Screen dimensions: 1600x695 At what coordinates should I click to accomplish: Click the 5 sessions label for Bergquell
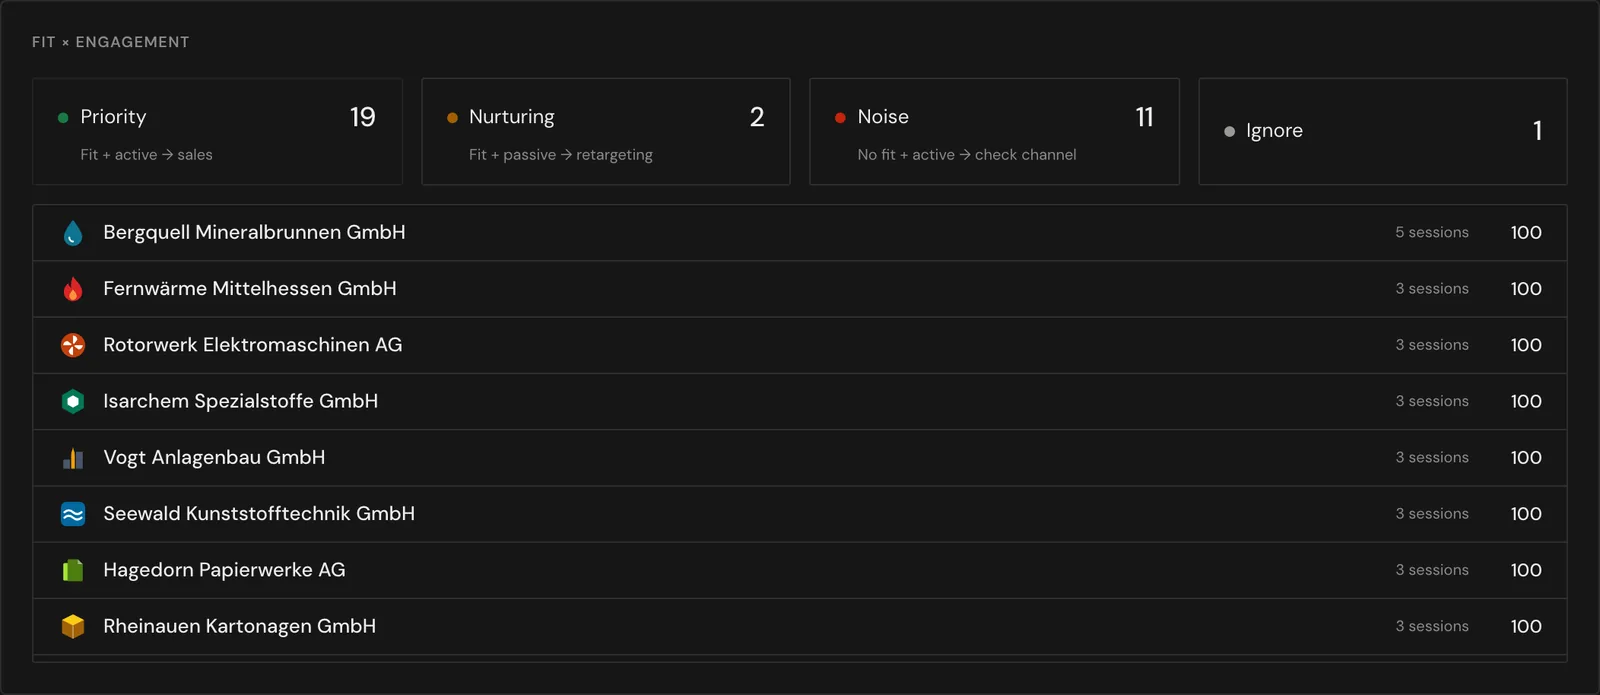tap(1432, 232)
